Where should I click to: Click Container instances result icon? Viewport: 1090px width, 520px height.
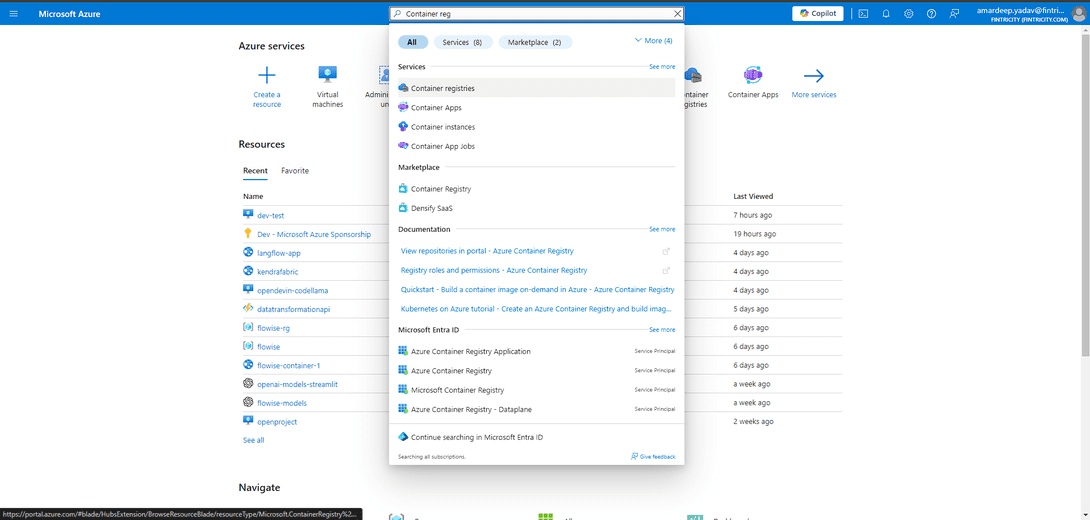402,127
